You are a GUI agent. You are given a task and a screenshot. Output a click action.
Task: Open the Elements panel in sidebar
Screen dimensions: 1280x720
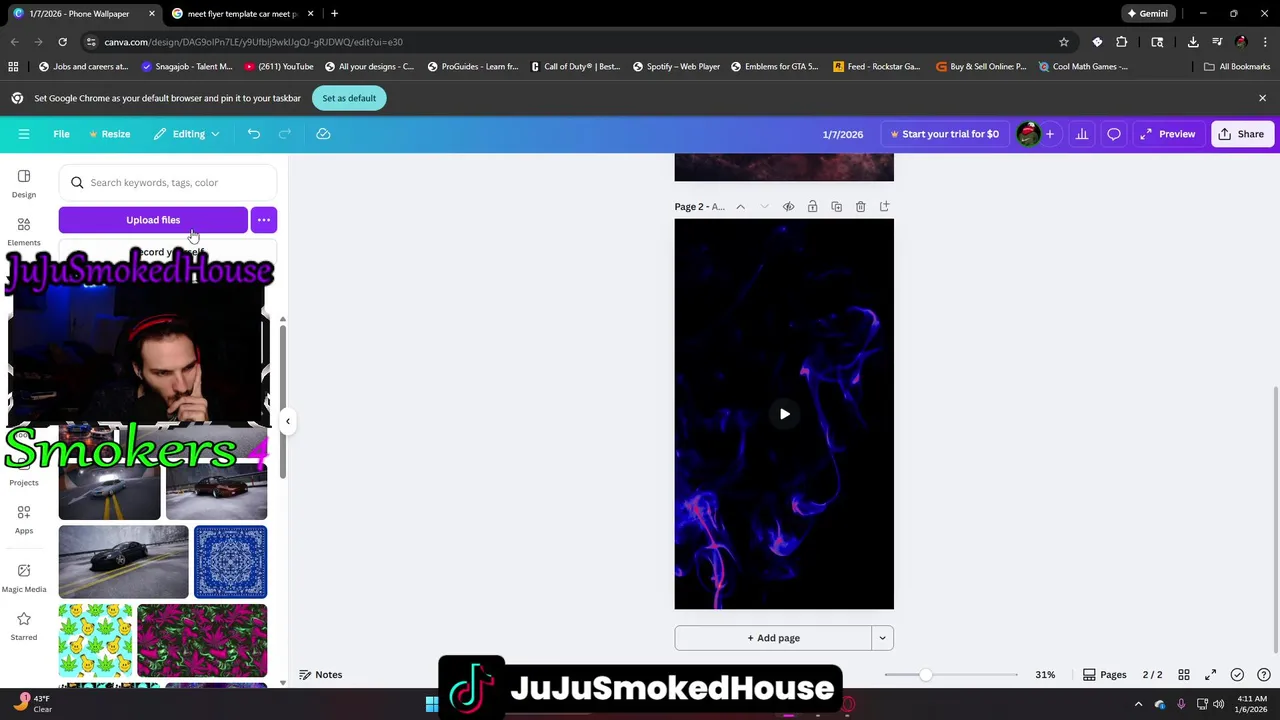(x=24, y=231)
